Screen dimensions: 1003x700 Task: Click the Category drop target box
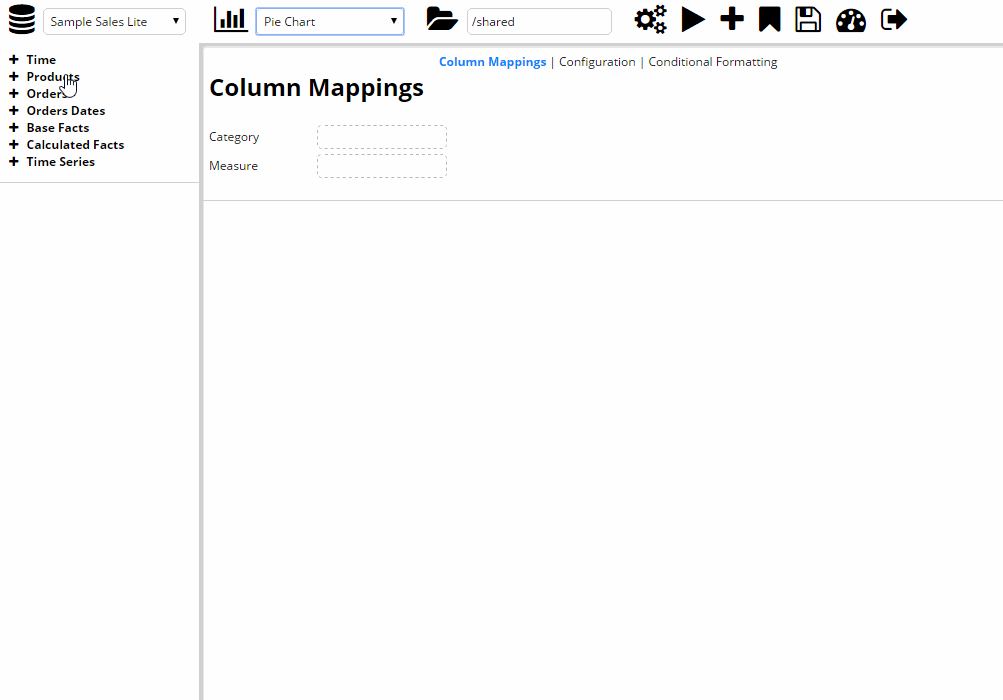(382, 137)
